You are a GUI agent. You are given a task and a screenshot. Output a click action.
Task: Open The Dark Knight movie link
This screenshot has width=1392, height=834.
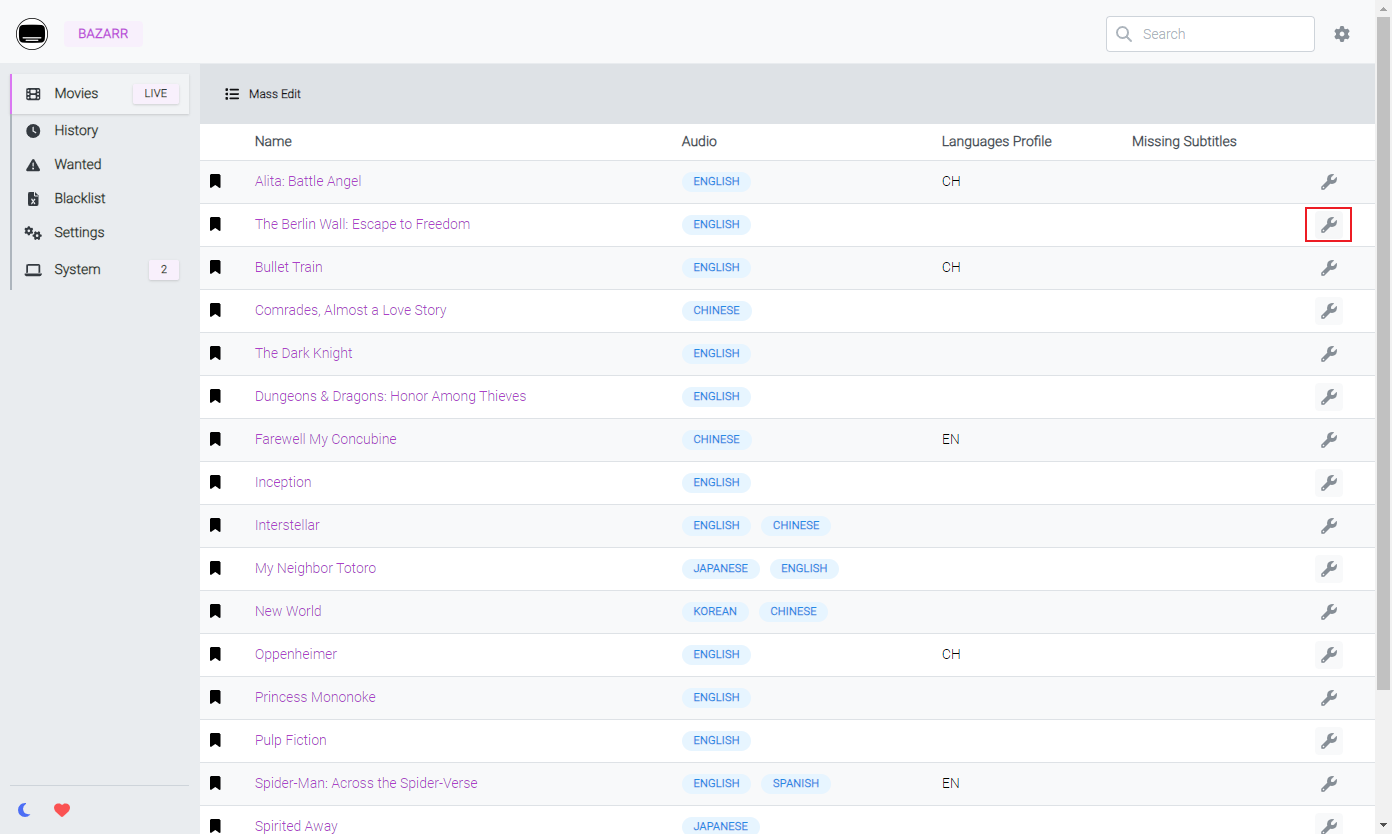(x=303, y=353)
